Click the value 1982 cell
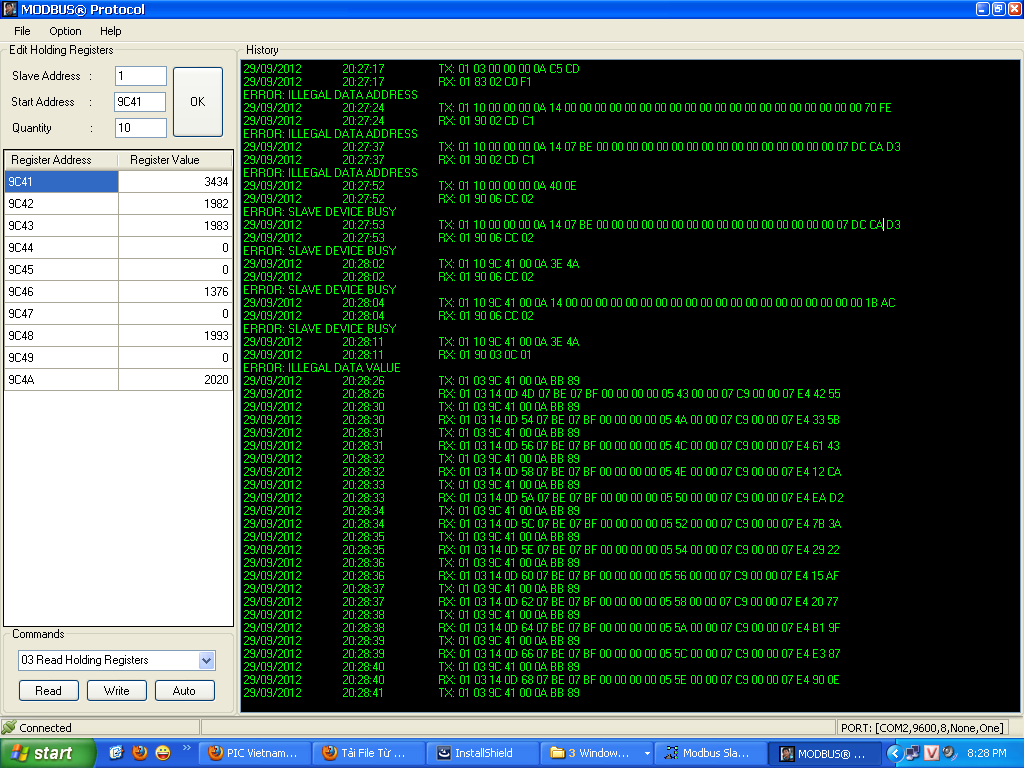This screenshot has width=1024, height=768. [175, 204]
